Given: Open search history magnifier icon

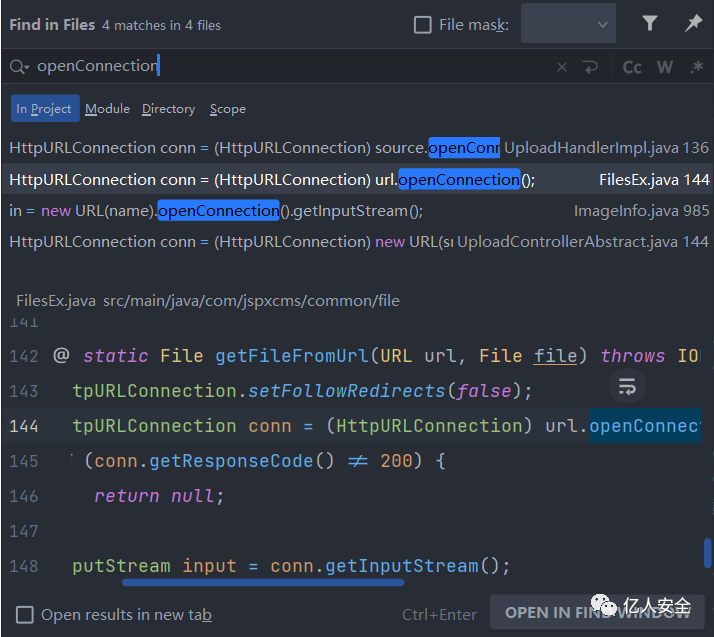Looking at the screenshot, I should (x=19, y=67).
